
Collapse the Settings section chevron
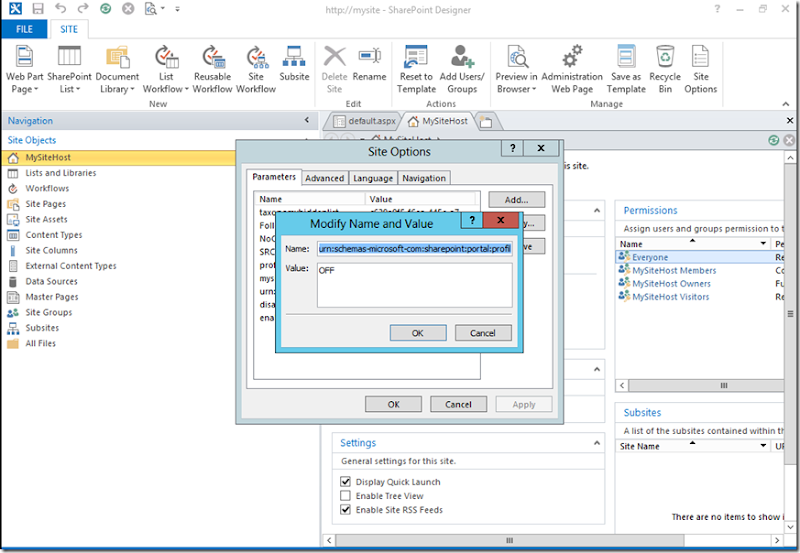click(x=596, y=443)
